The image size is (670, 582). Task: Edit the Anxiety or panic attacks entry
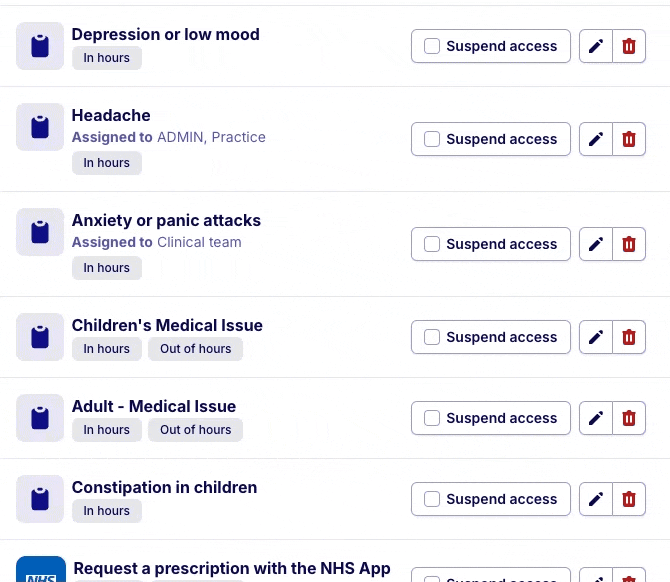coord(596,244)
